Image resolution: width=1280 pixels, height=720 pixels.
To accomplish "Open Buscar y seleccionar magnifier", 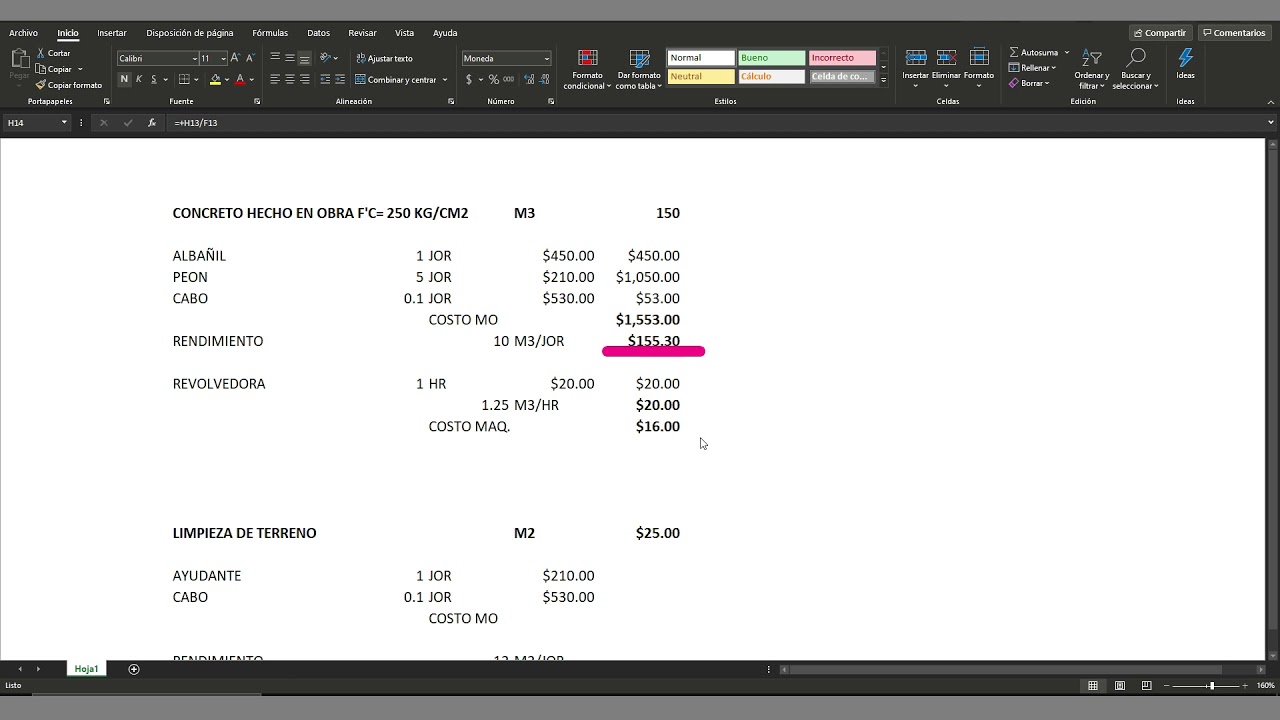I will [x=1135, y=58].
